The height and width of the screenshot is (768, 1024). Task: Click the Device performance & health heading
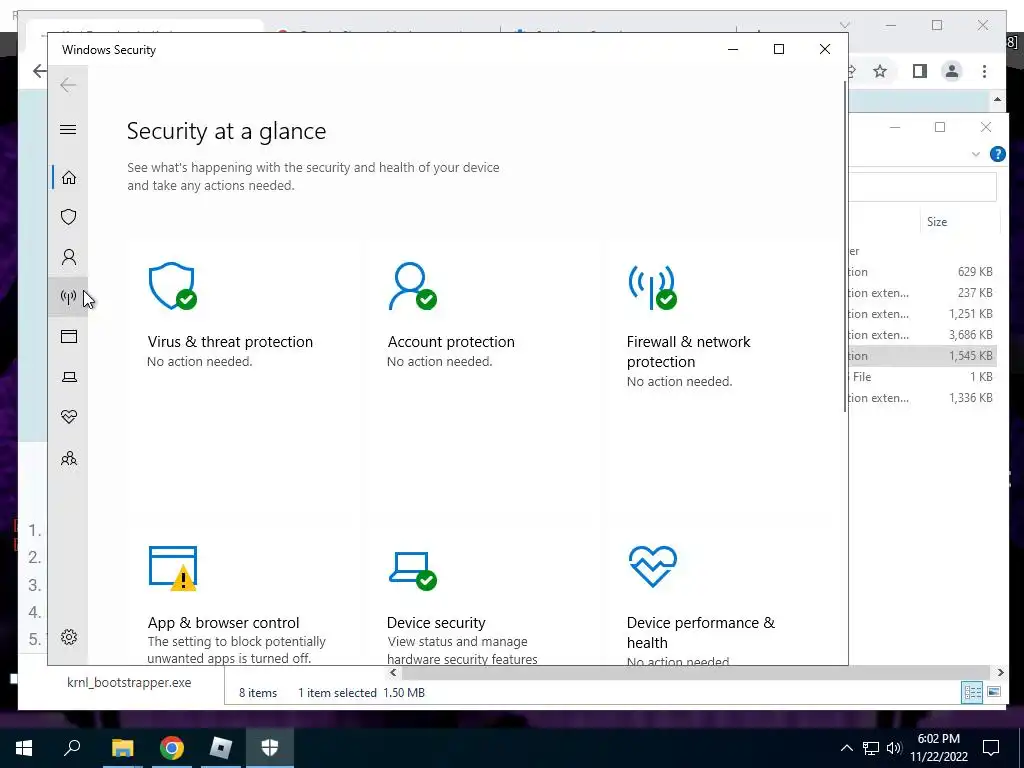(x=701, y=632)
